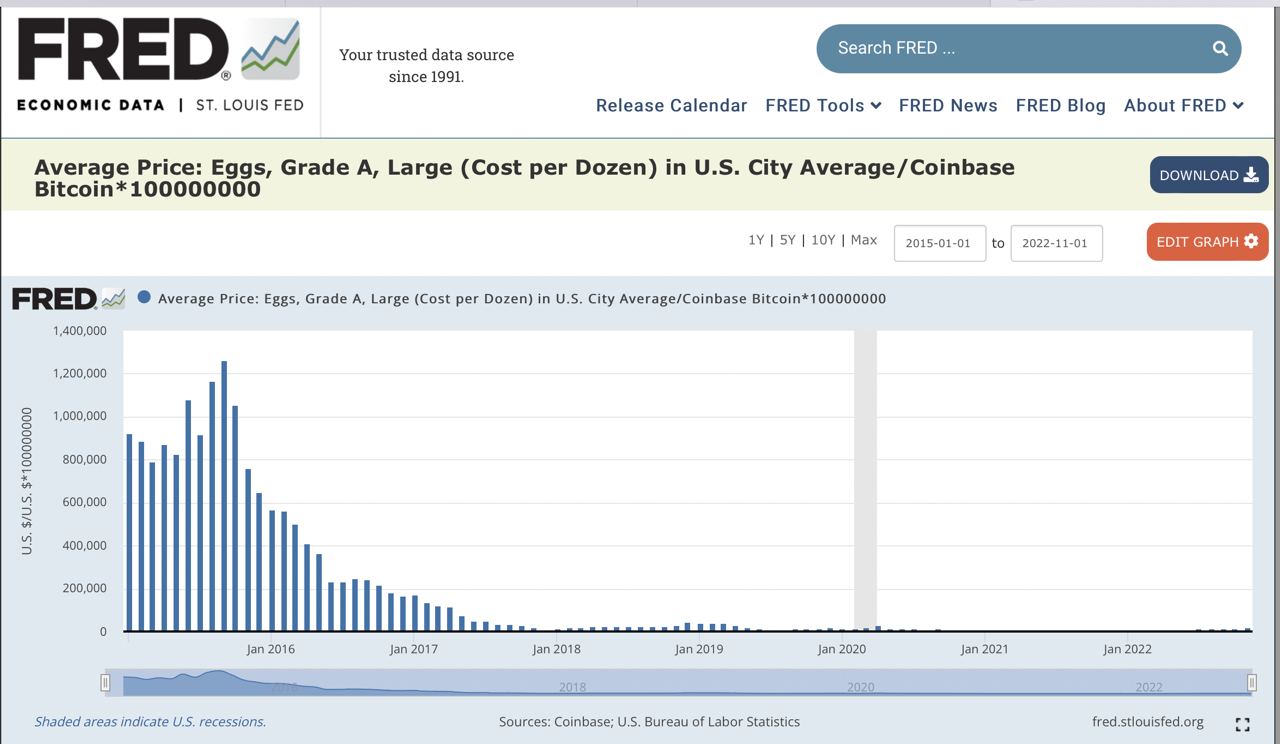Click the y-axis units label
The image size is (1280, 744).
point(27,481)
